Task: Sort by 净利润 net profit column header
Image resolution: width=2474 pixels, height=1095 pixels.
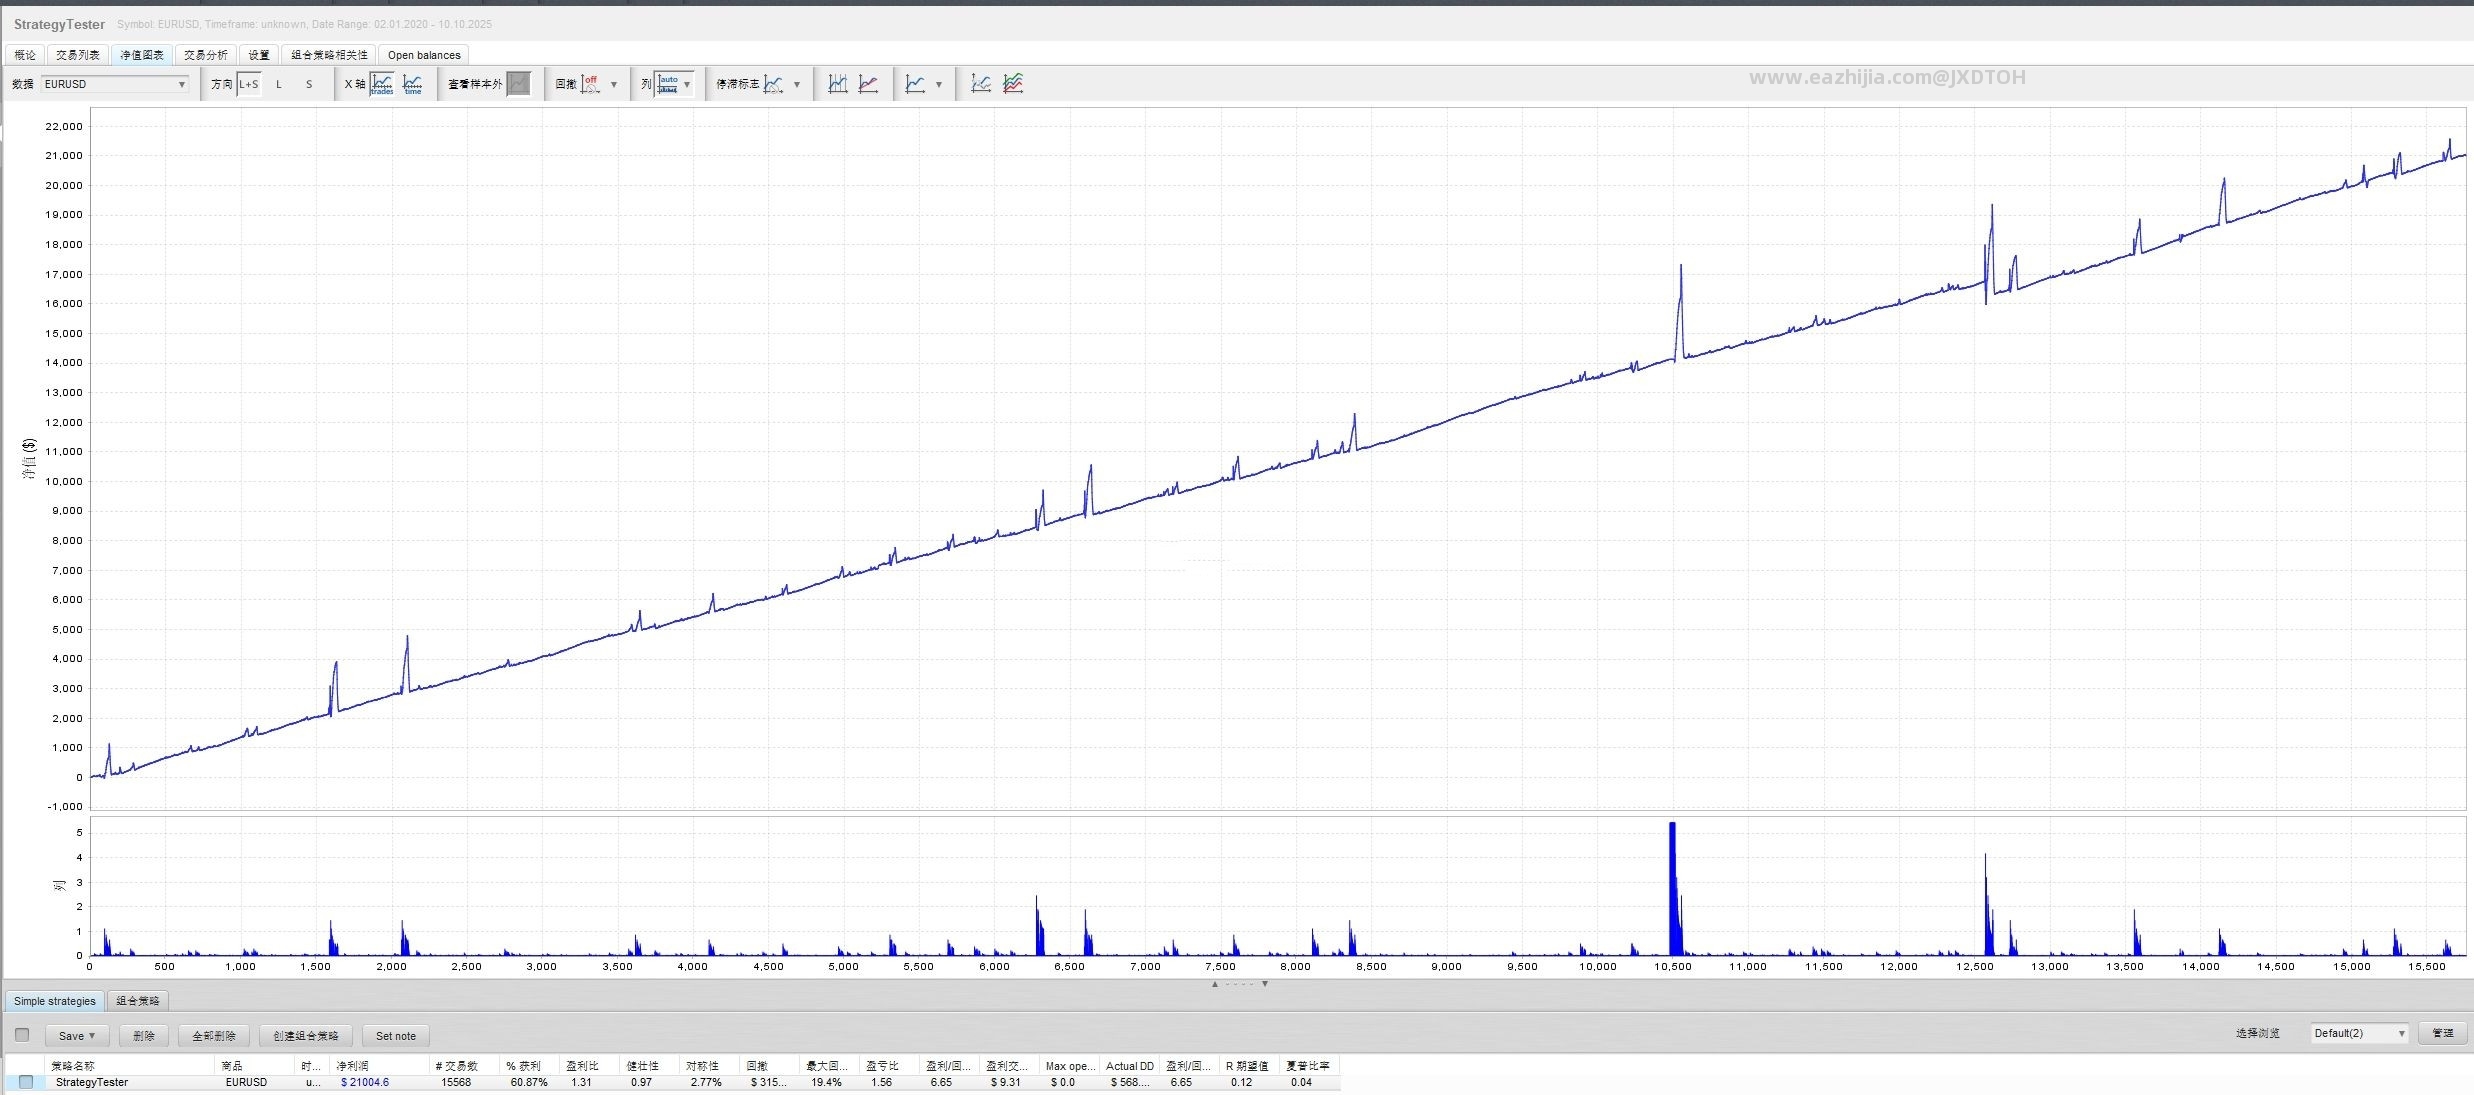Action: [x=380, y=1066]
